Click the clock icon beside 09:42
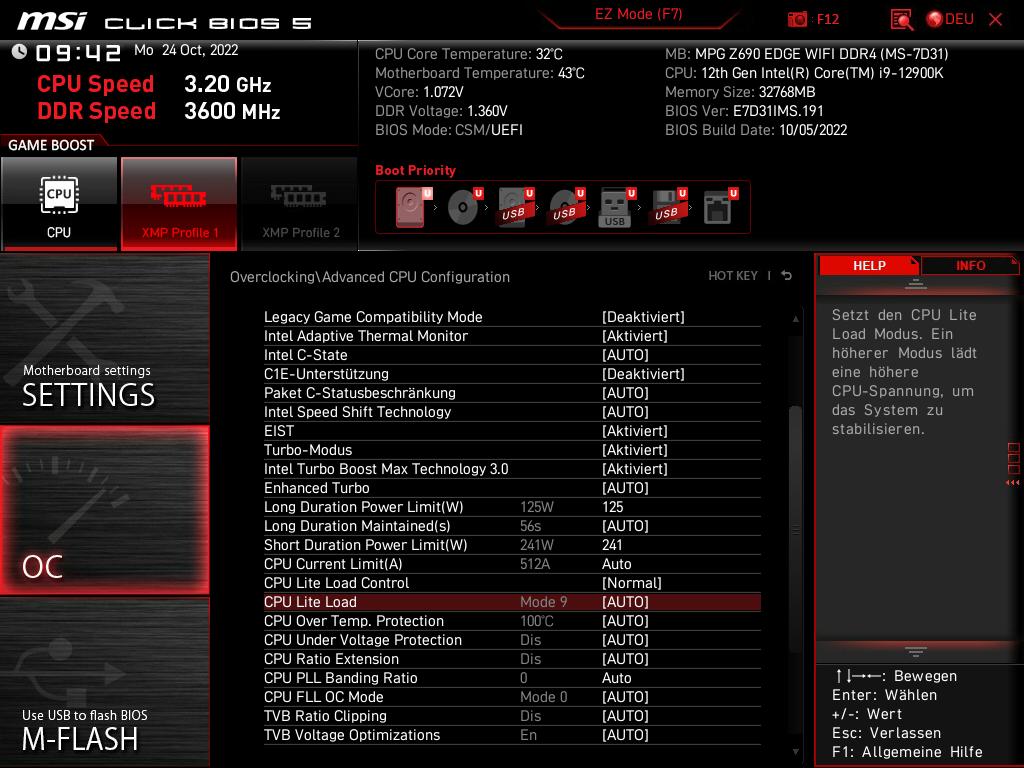This screenshot has height=768, width=1024. click(19, 51)
